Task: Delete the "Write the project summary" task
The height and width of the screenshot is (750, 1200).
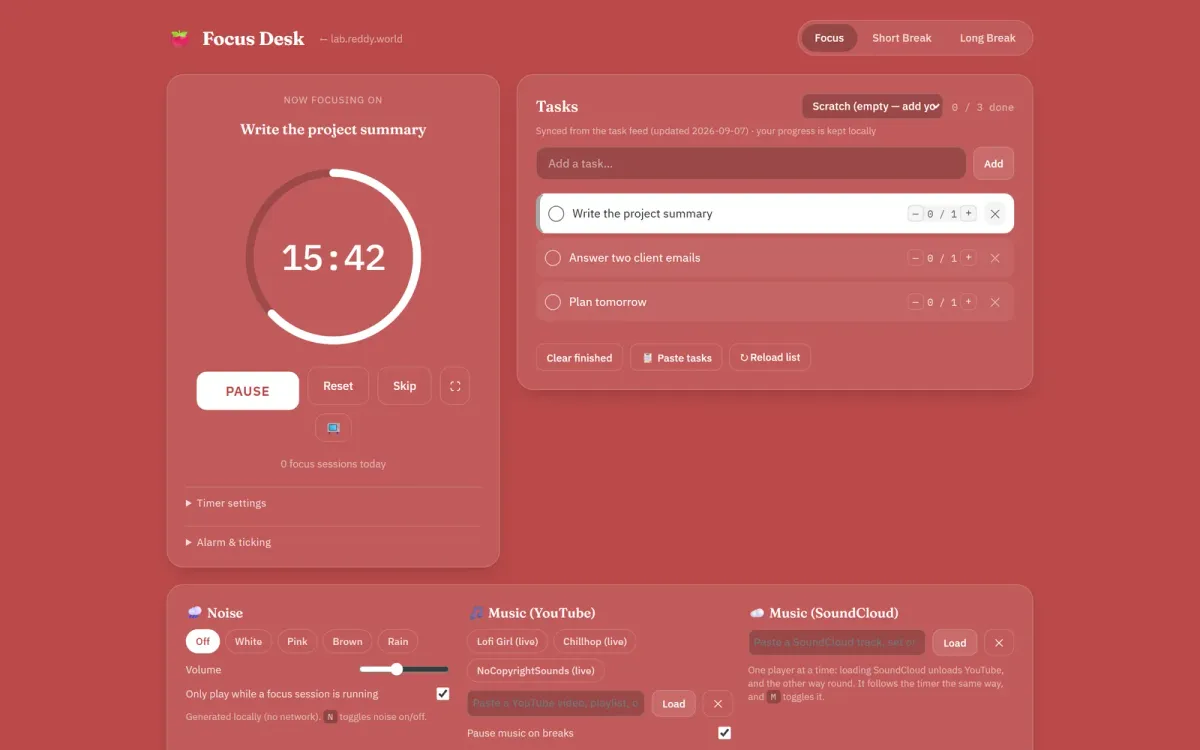Action: tap(995, 214)
